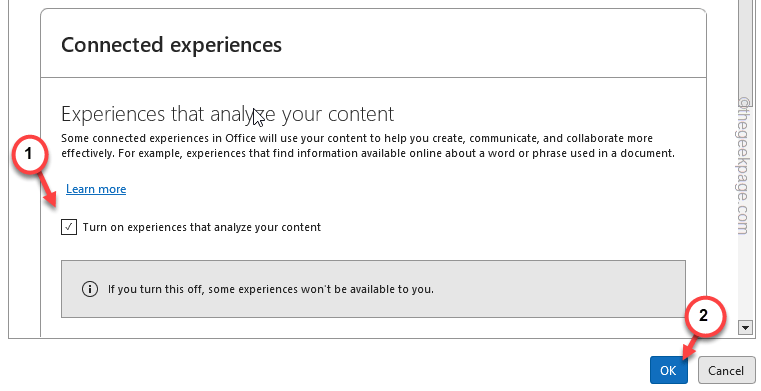The image size is (761, 391).
Task: Click the 'Turn on experiences that analyze' label
Action: (x=202, y=227)
